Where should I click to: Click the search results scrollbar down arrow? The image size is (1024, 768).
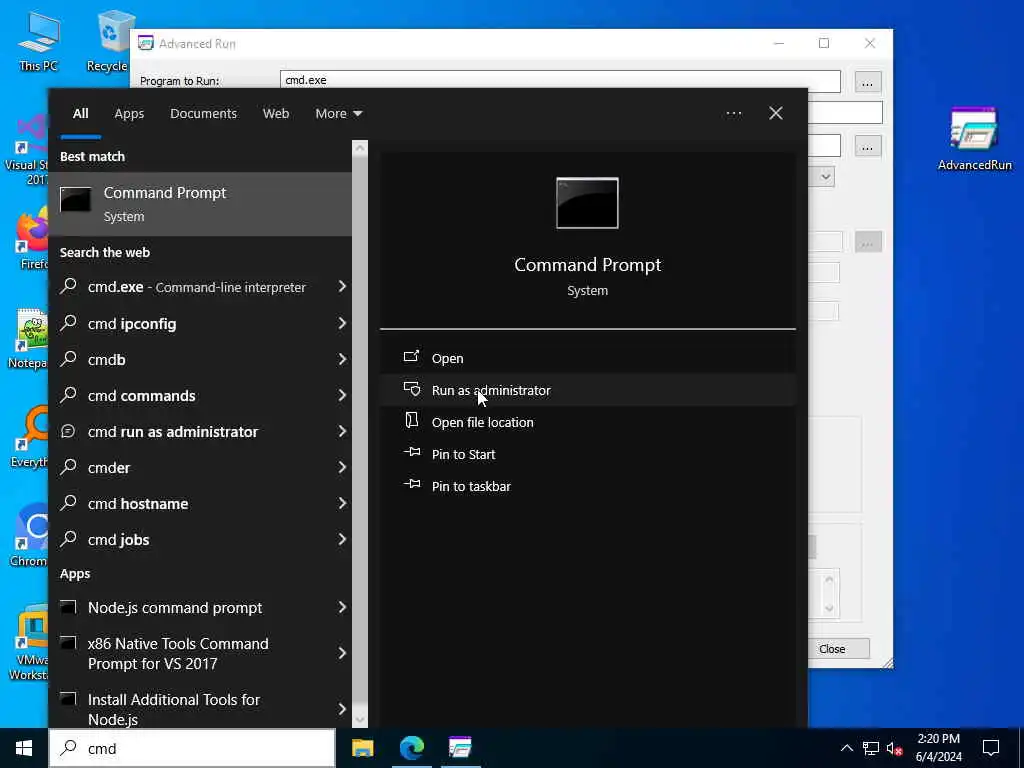point(360,720)
